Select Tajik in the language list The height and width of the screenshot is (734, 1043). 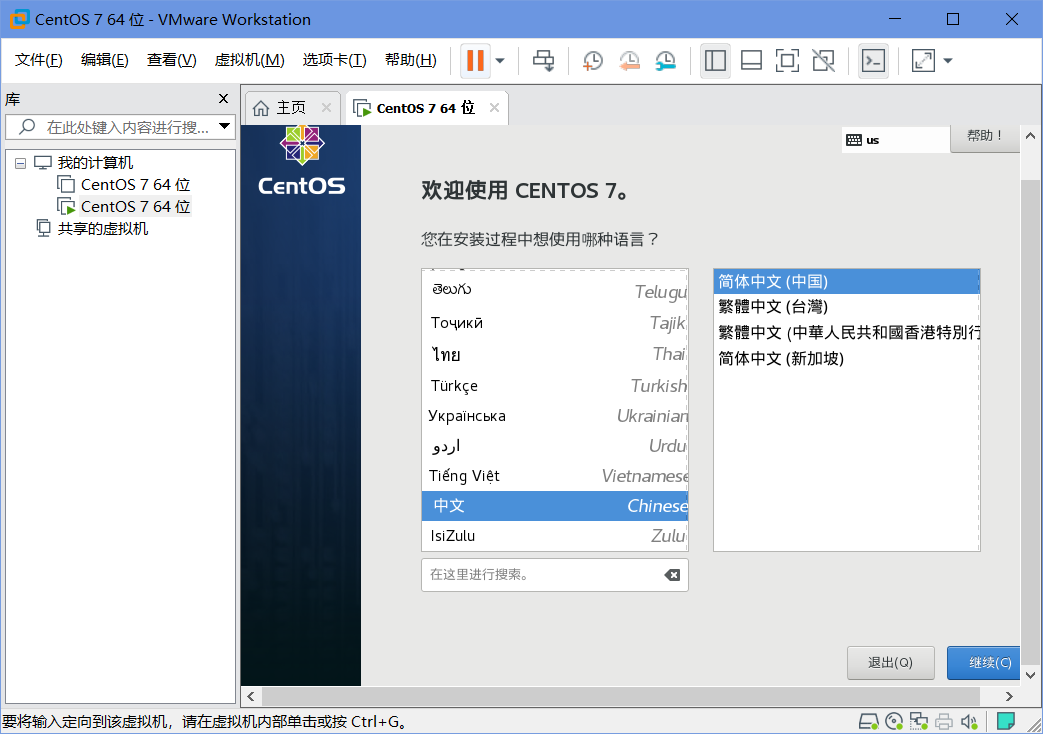point(555,323)
